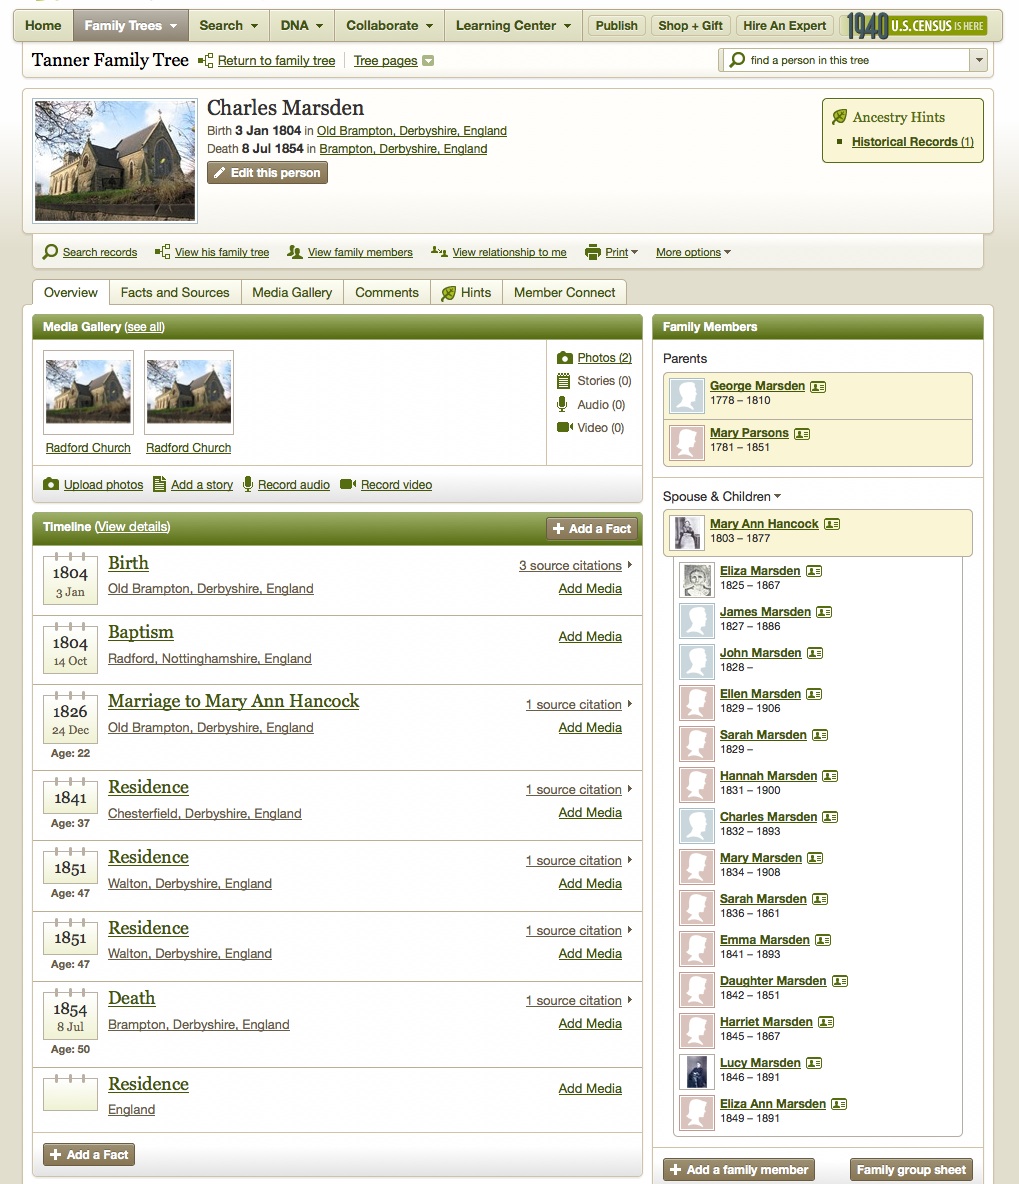Open the Radford Church photo thumbnail
The height and width of the screenshot is (1184, 1019).
88,392
